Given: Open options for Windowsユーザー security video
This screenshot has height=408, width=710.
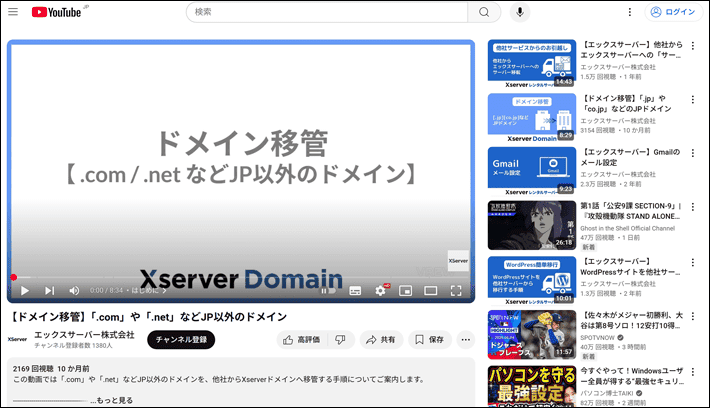Looking at the screenshot, I should point(693,372).
